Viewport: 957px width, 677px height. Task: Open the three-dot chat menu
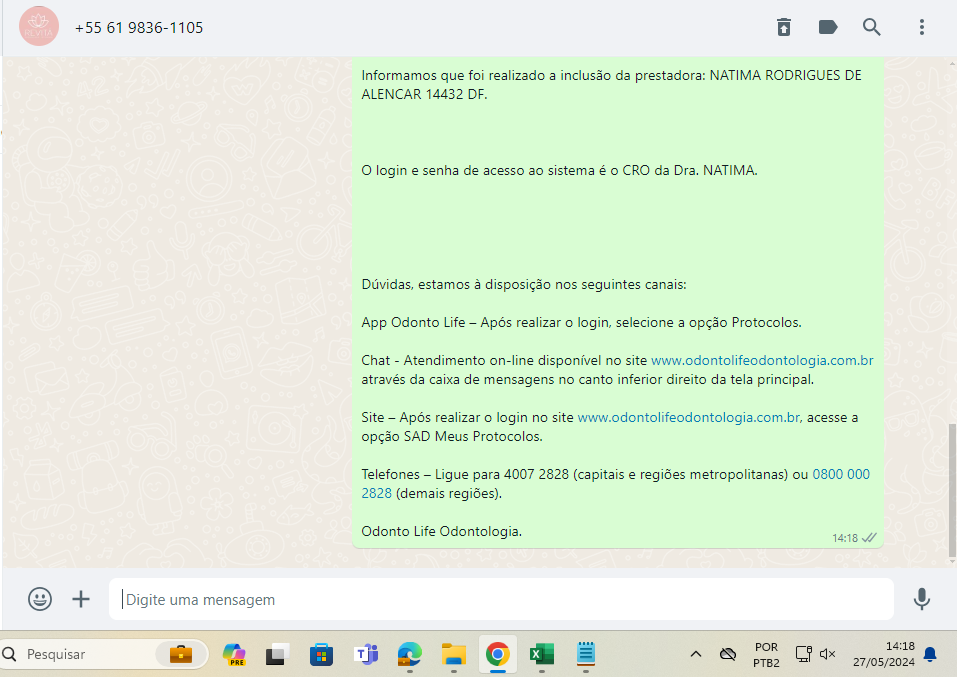tap(922, 27)
